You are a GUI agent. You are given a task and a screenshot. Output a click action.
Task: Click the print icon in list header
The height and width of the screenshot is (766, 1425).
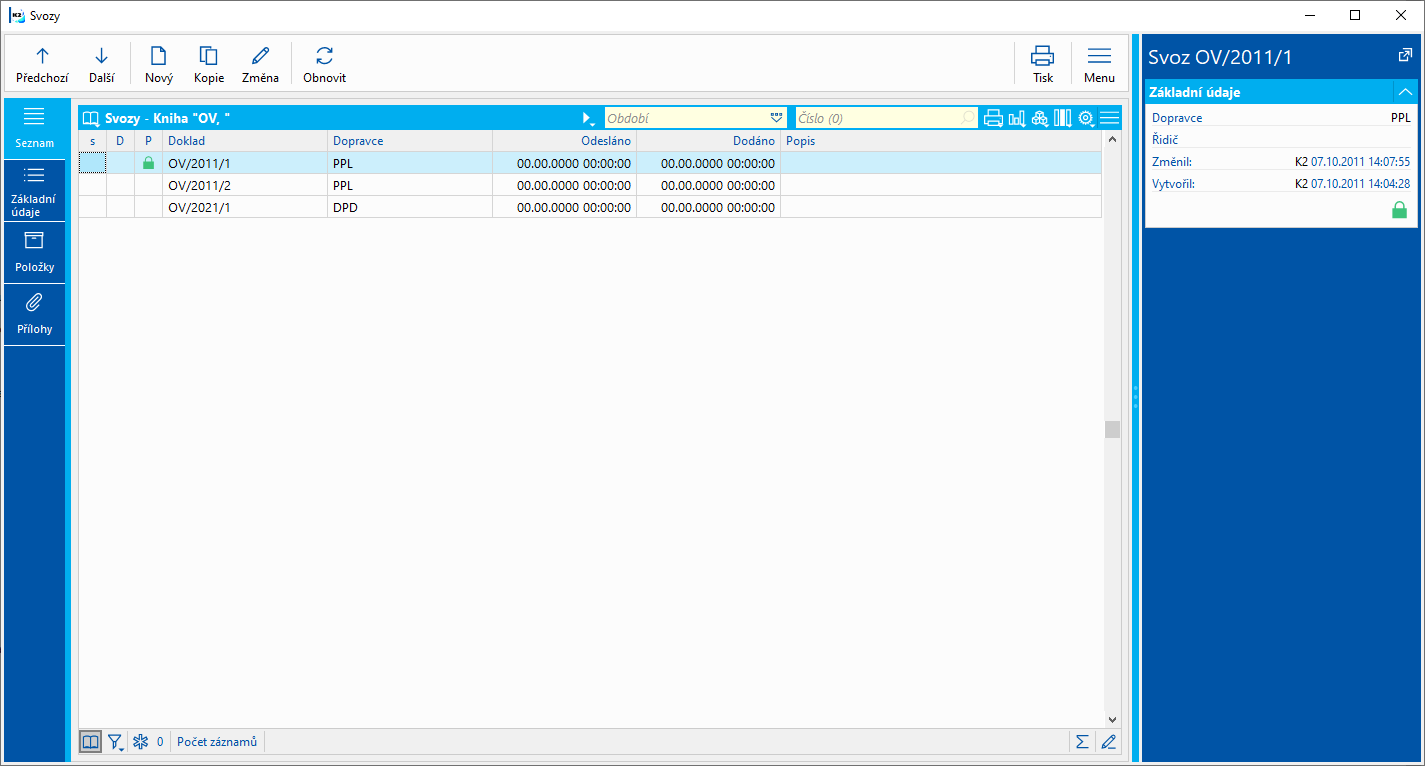(x=993, y=118)
